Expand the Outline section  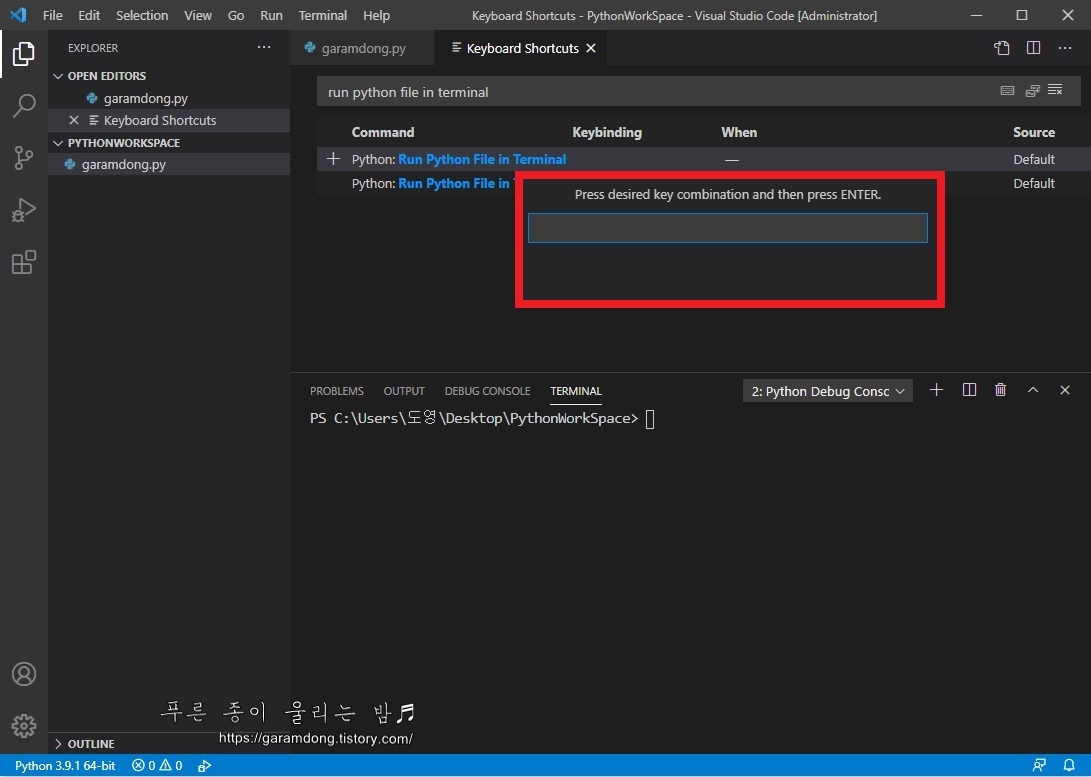coord(84,744)
